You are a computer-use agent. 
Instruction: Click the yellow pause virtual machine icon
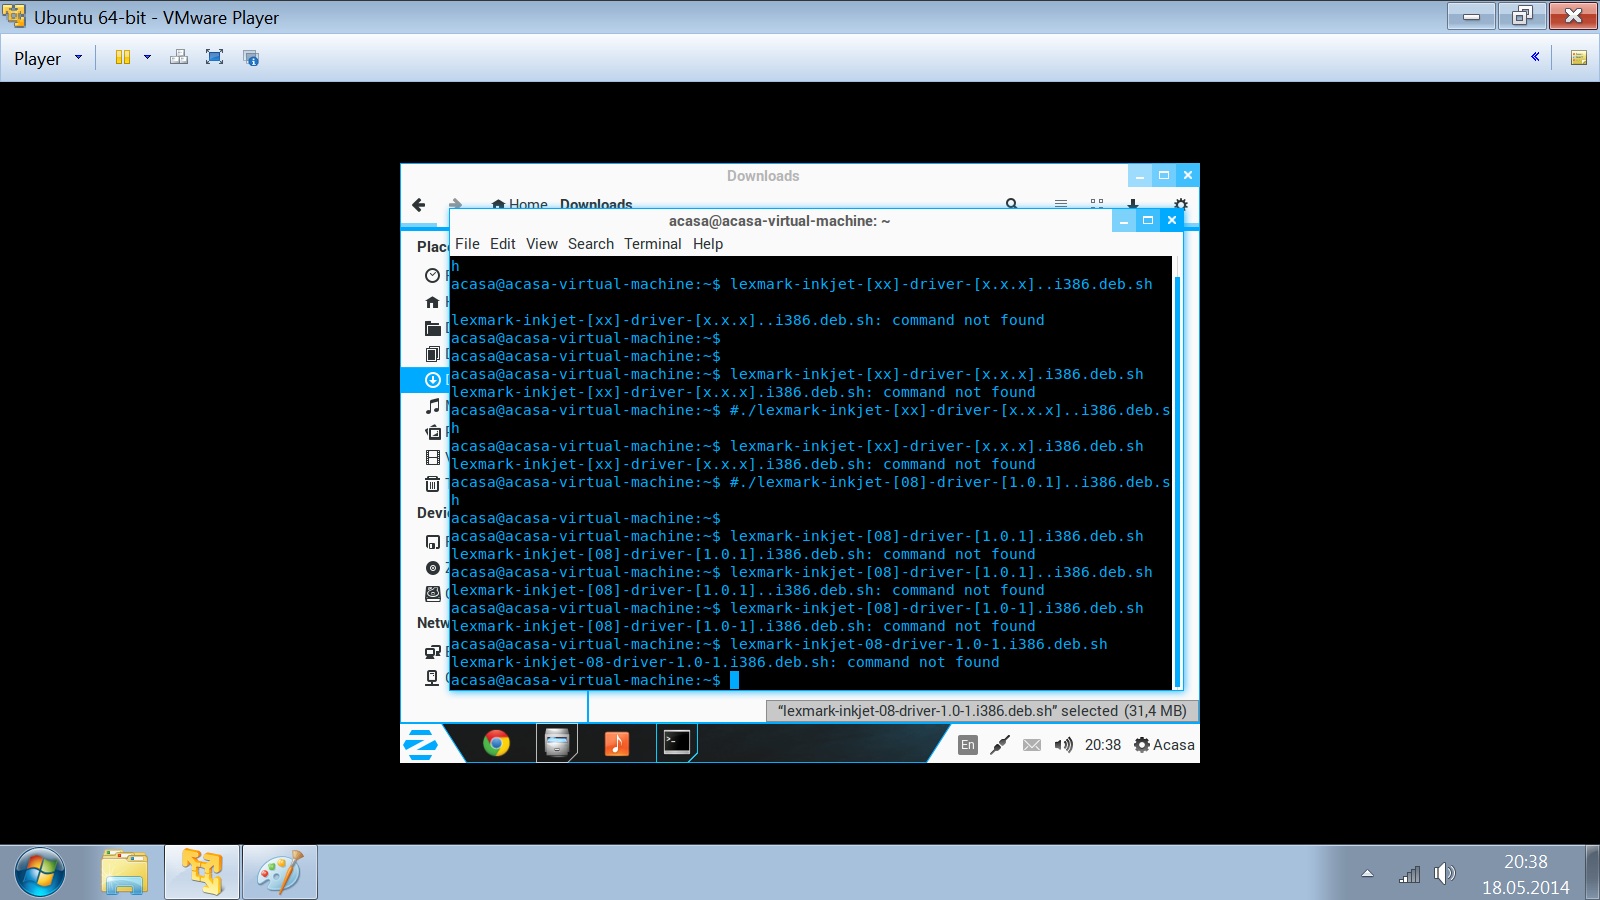point(123,58)
